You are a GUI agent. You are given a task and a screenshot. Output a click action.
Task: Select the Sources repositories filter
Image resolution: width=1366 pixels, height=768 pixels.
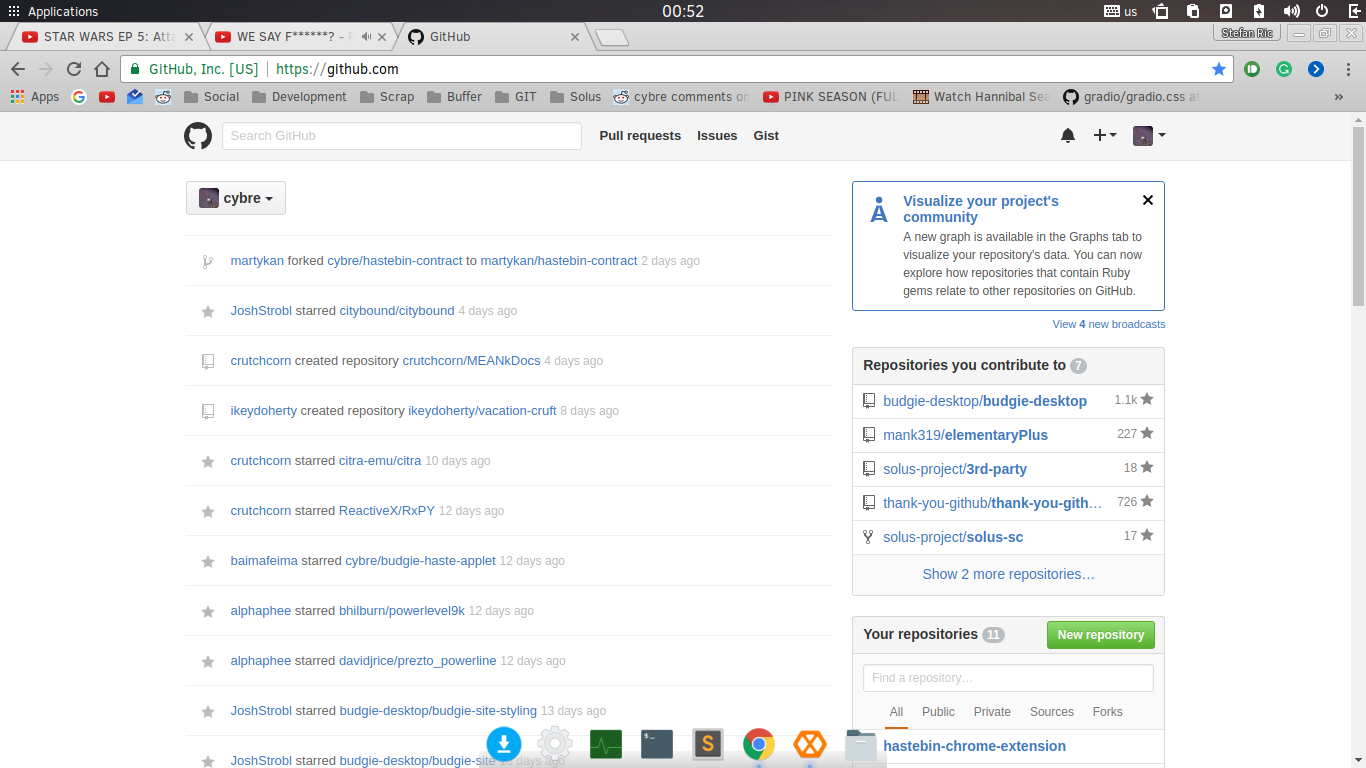tap(1052, 712)
